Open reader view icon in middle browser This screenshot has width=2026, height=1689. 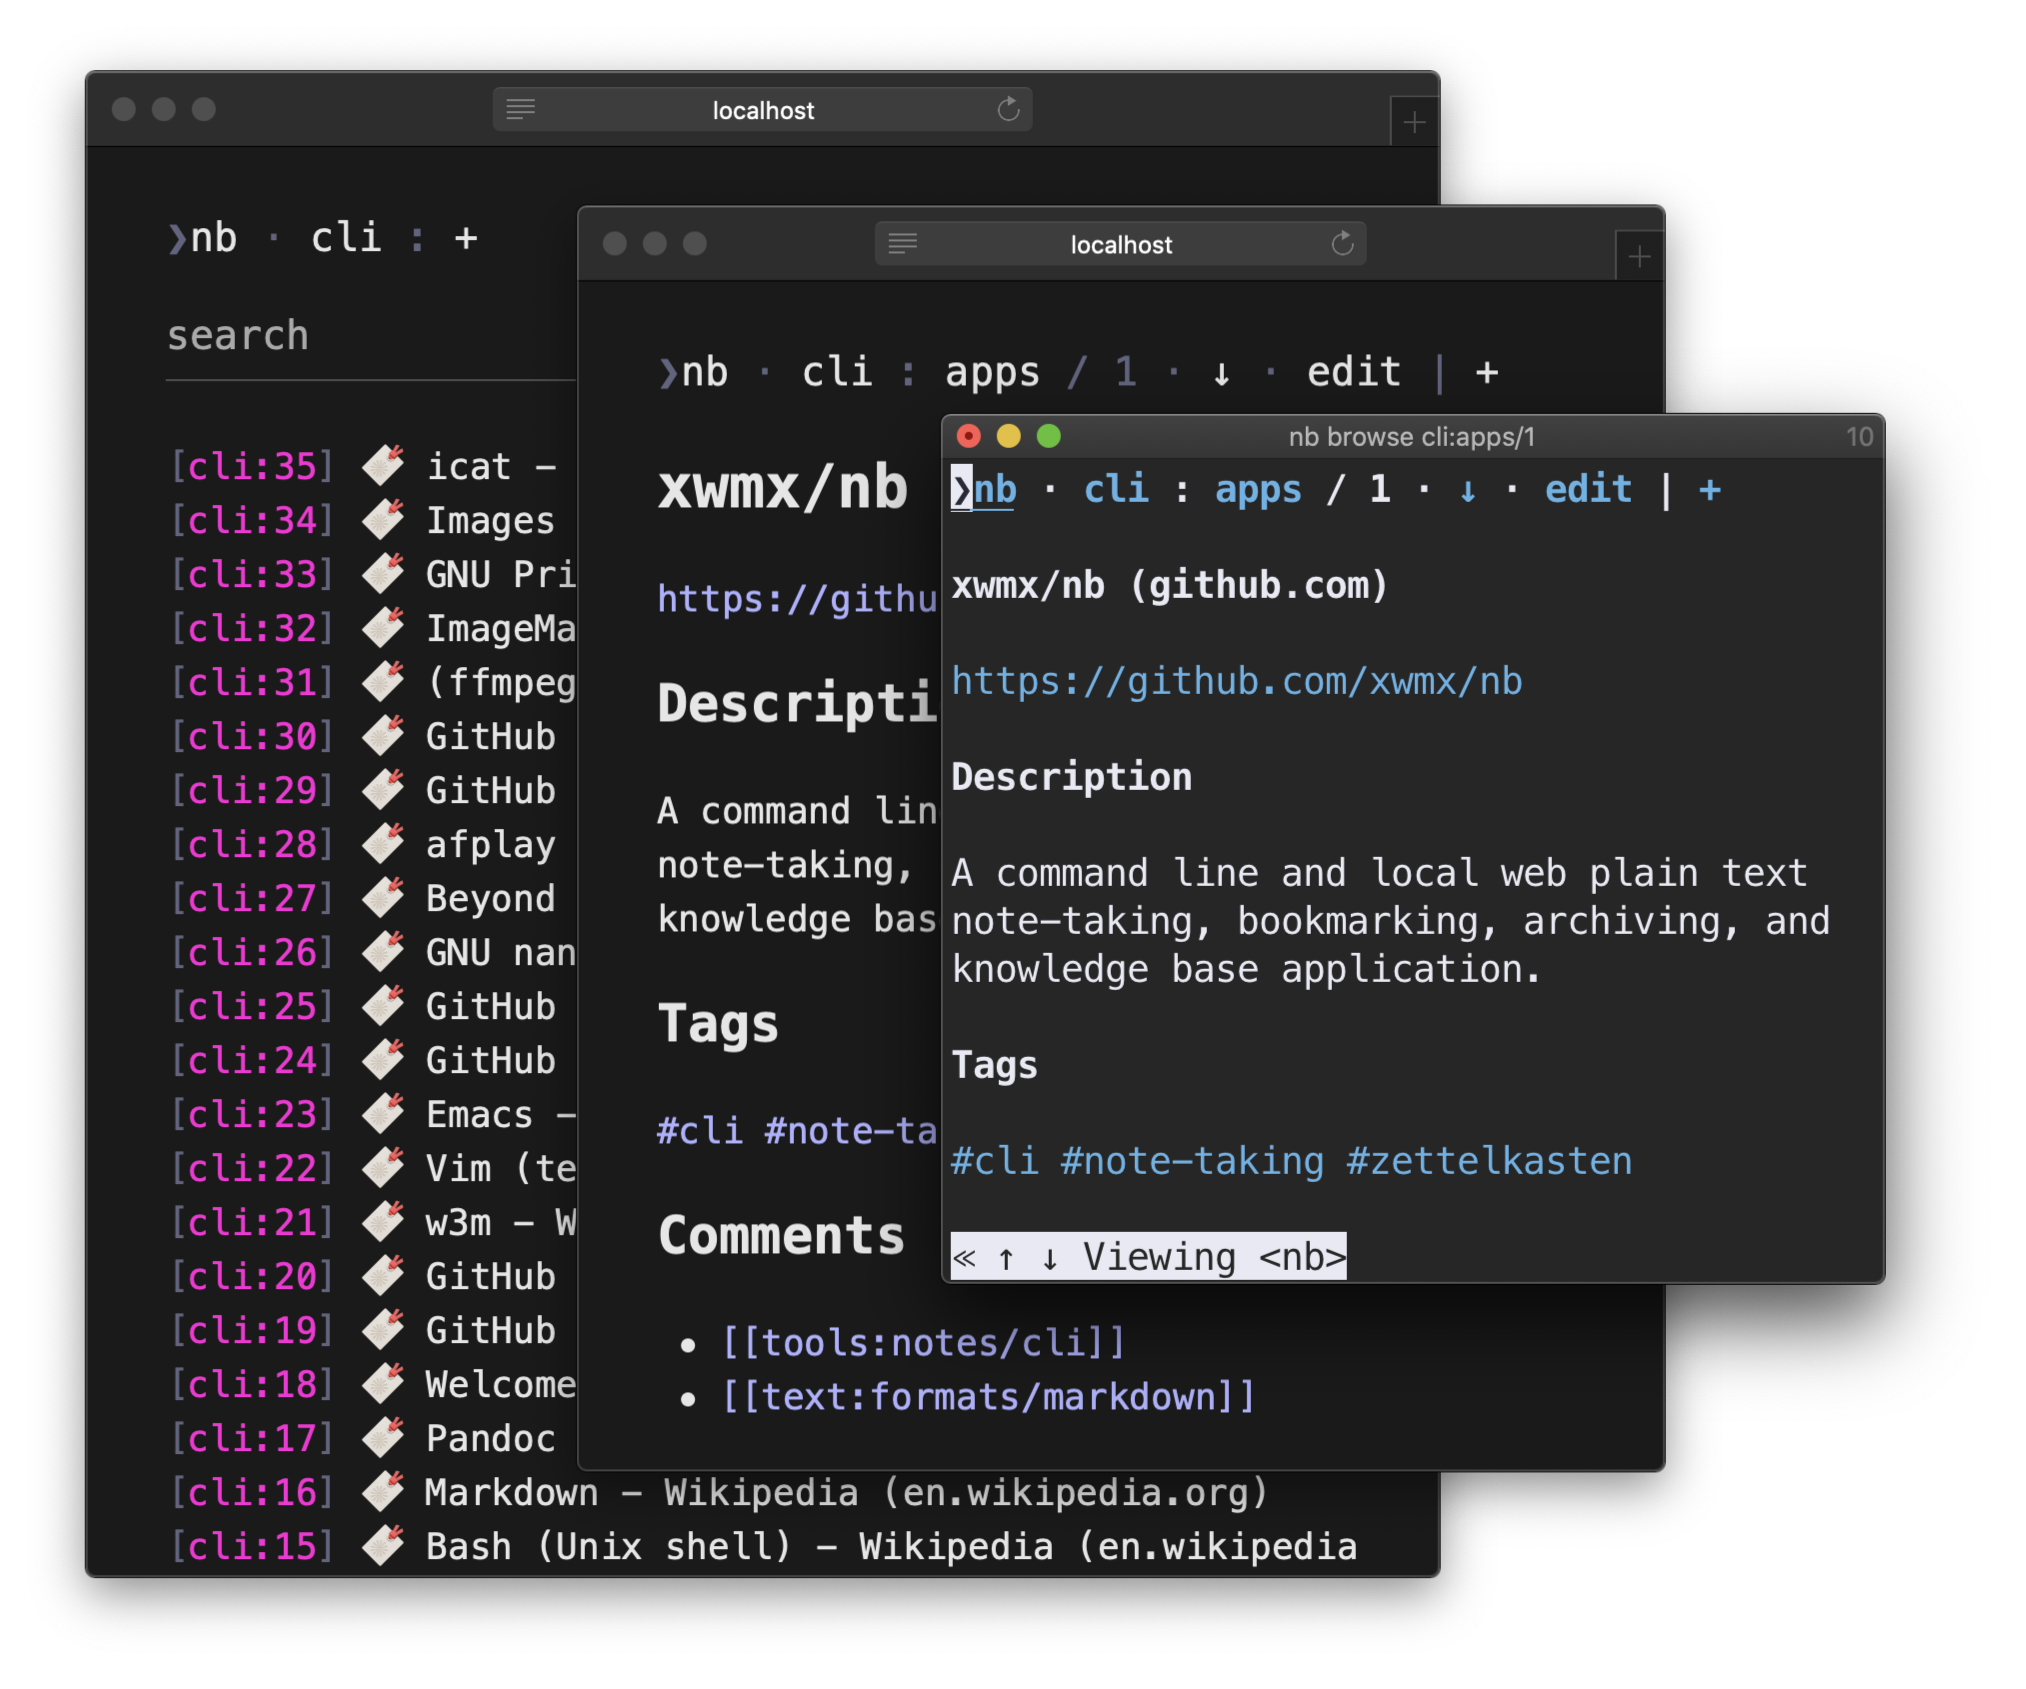pyautogui.click(x=902, y=244)
